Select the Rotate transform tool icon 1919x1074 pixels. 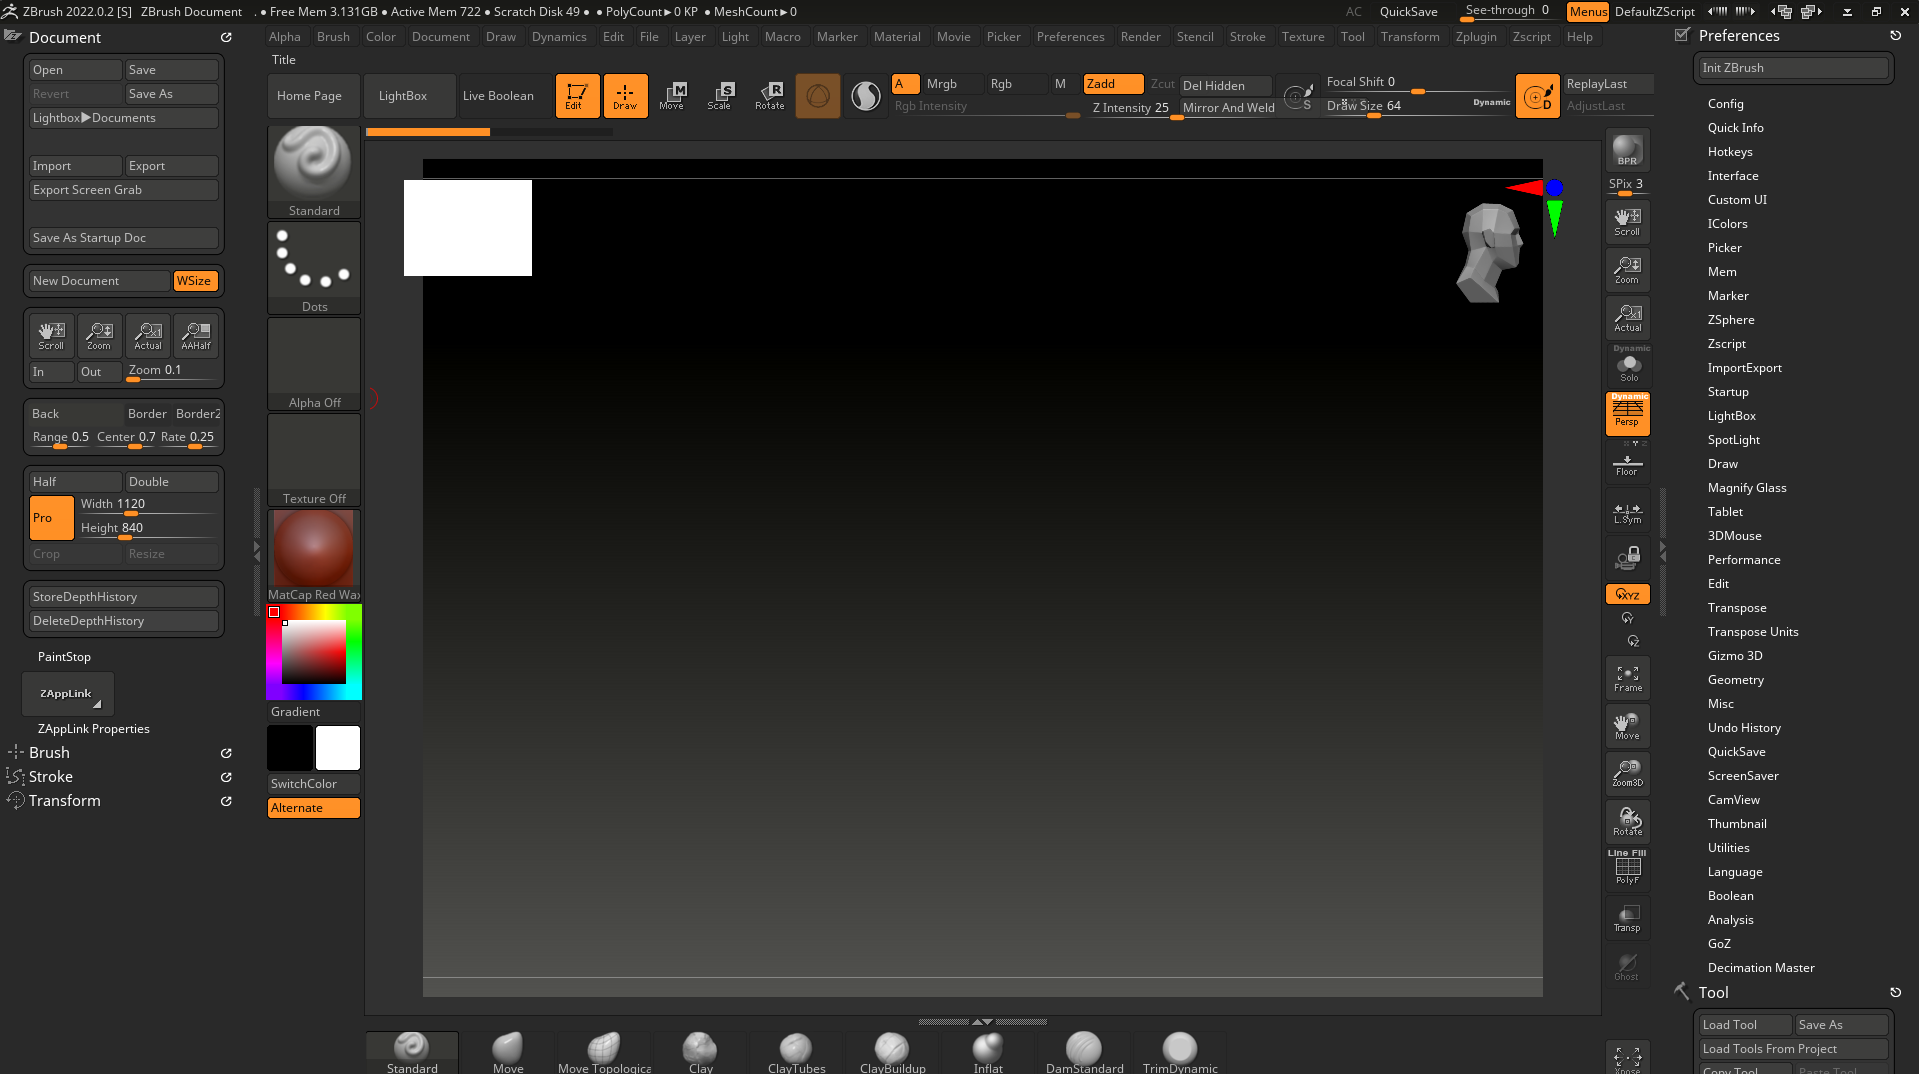769,95
